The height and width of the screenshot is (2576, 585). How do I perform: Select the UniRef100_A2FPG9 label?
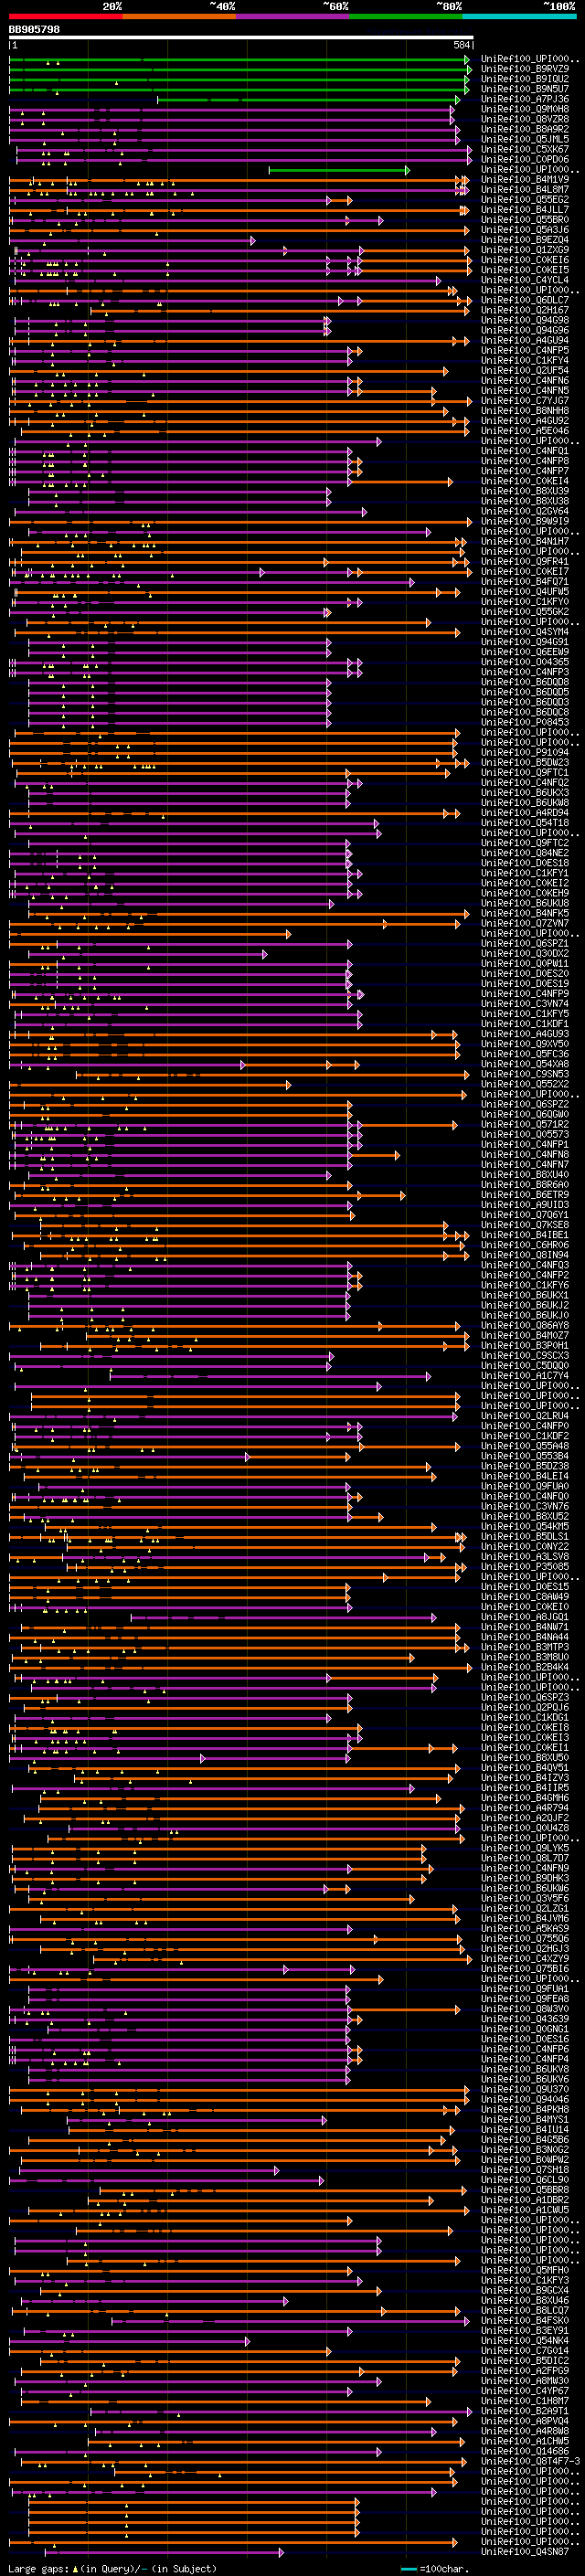pos(525,2370)
